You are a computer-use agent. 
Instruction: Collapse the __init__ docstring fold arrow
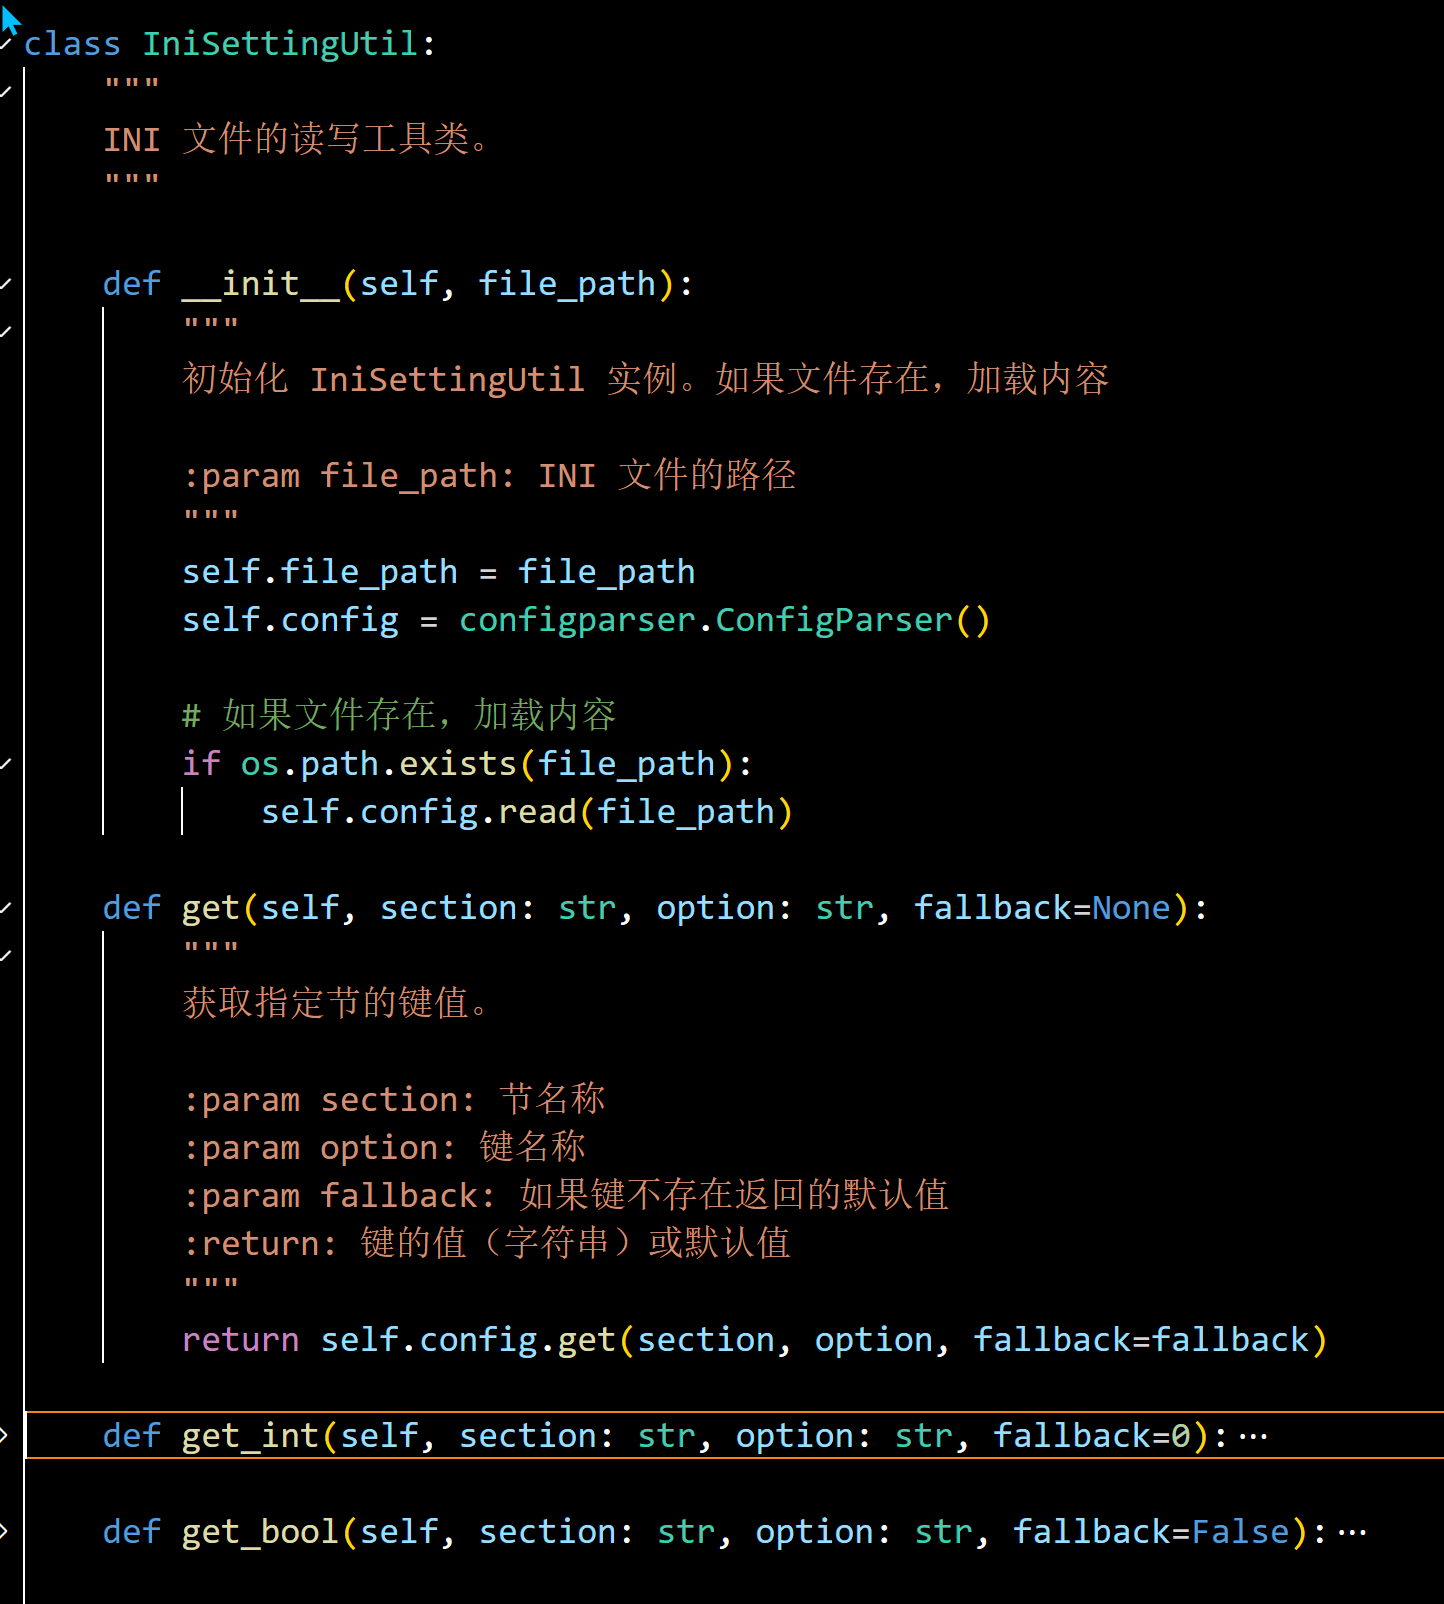[x=5, y=332]
